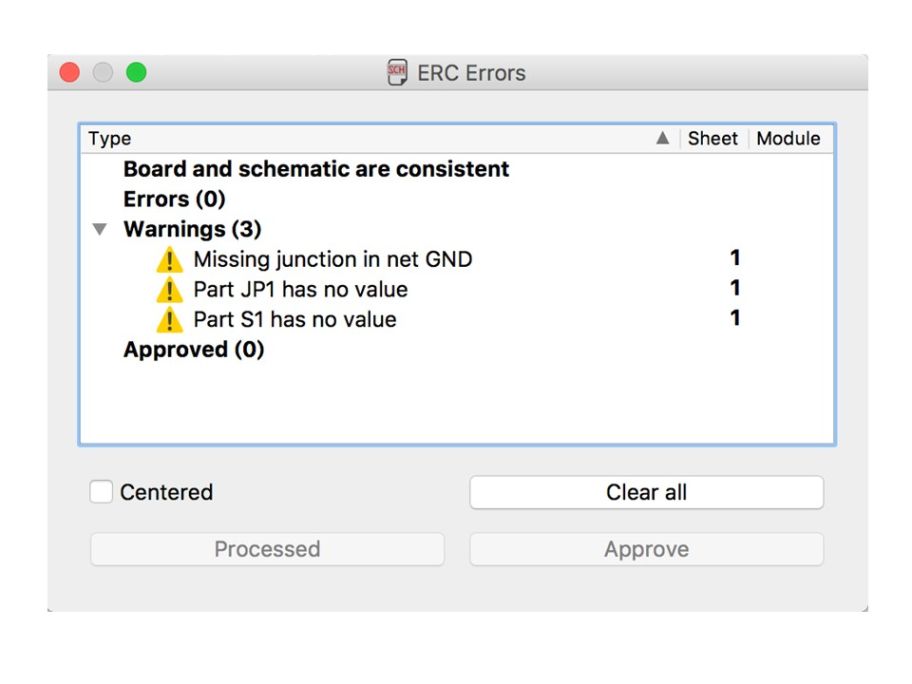Viewport: 912px width, 684px height.
Task: Click the gray minimize window button
Action: pyautogui.click(x=103, y=73)
